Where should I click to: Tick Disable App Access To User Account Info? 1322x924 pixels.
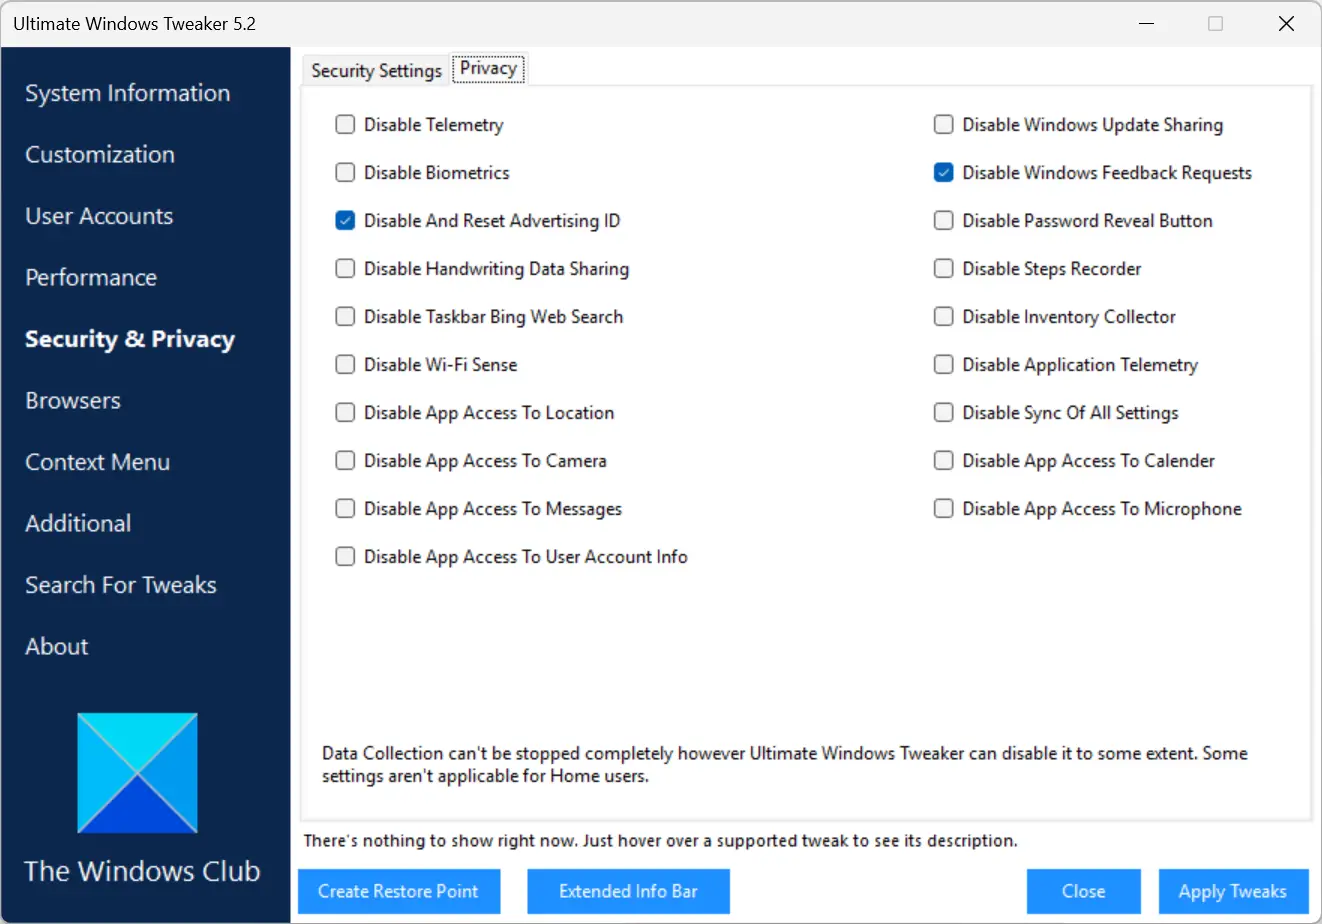[x=345, y=557]
